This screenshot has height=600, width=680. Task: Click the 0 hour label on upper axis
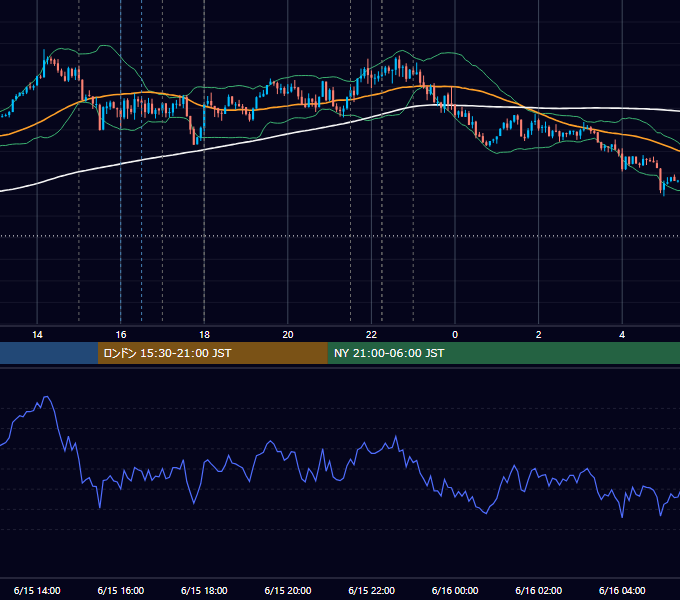[x=455, y=335]
